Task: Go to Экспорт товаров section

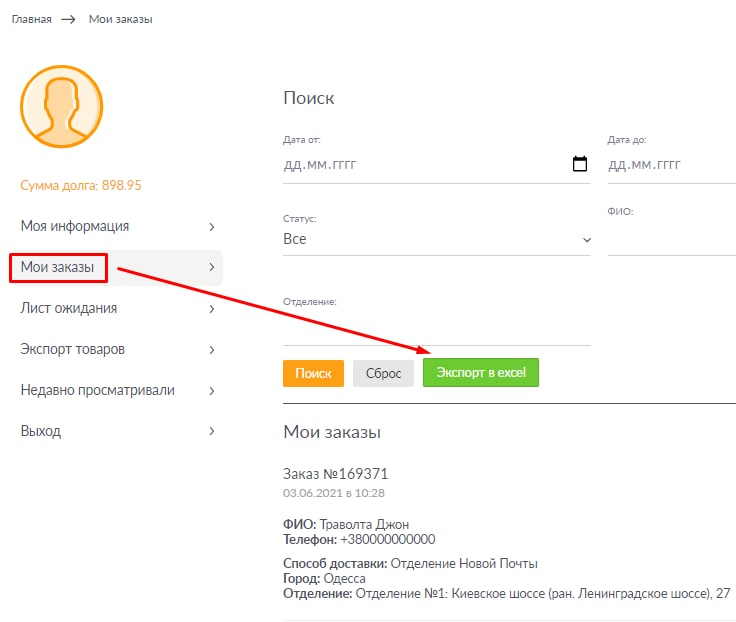Action: (x=73, y=349)
